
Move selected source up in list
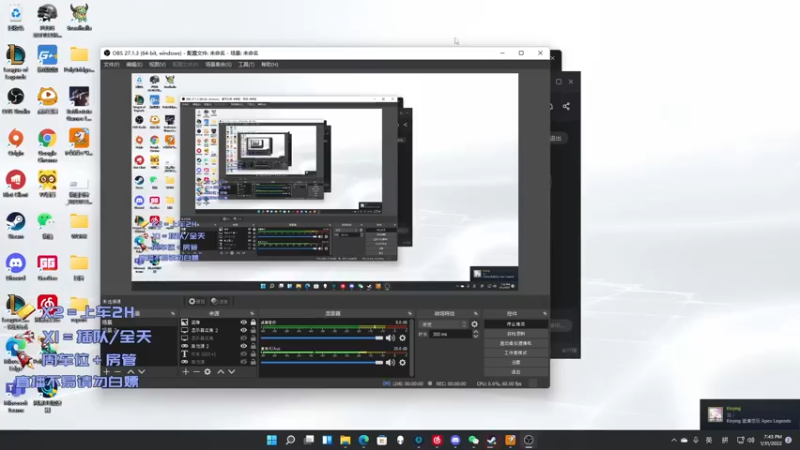[x=220, y=372]
